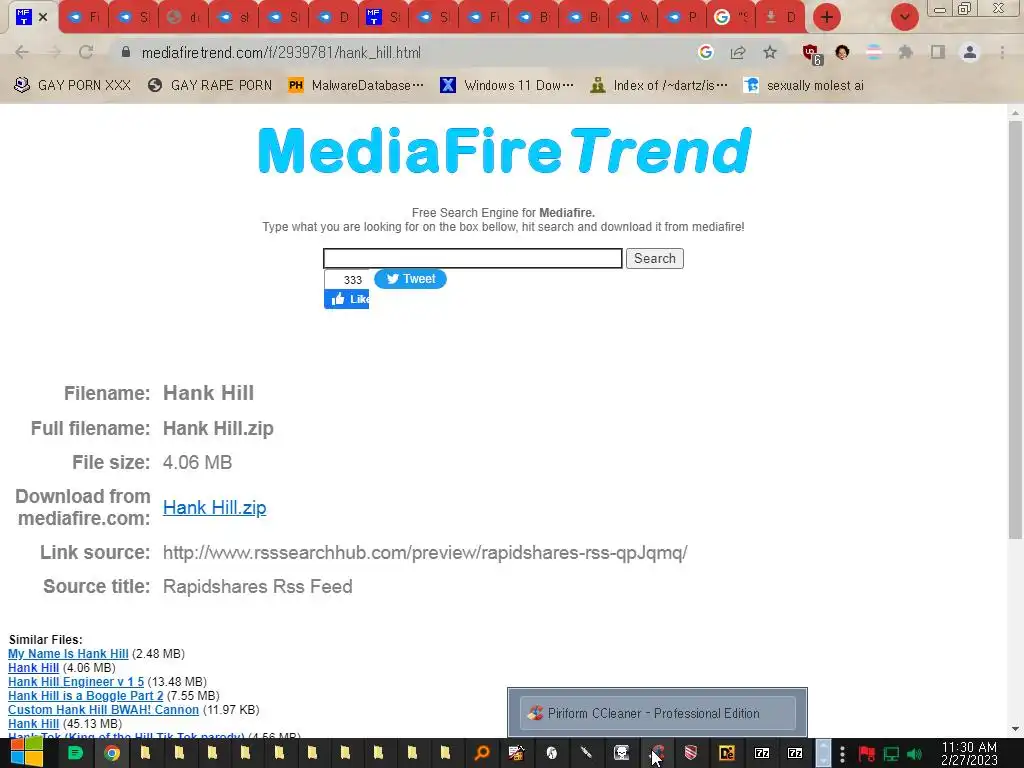
Task: Open the taskbar clock showing 11:30 AM
Action: point(969,753)
